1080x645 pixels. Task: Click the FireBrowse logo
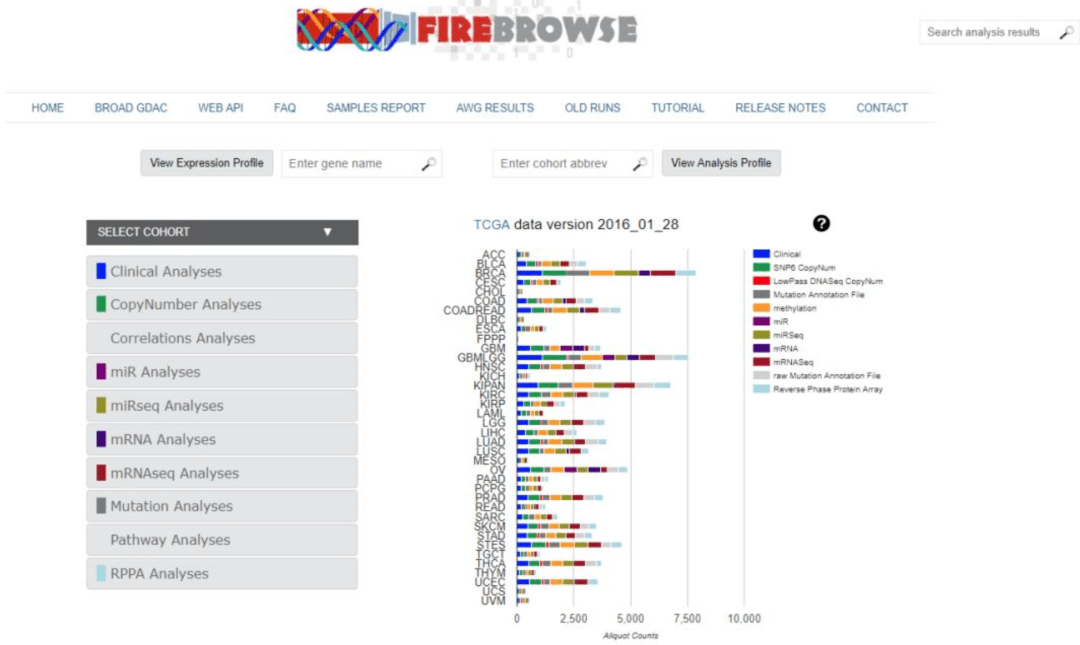point(467,30)
